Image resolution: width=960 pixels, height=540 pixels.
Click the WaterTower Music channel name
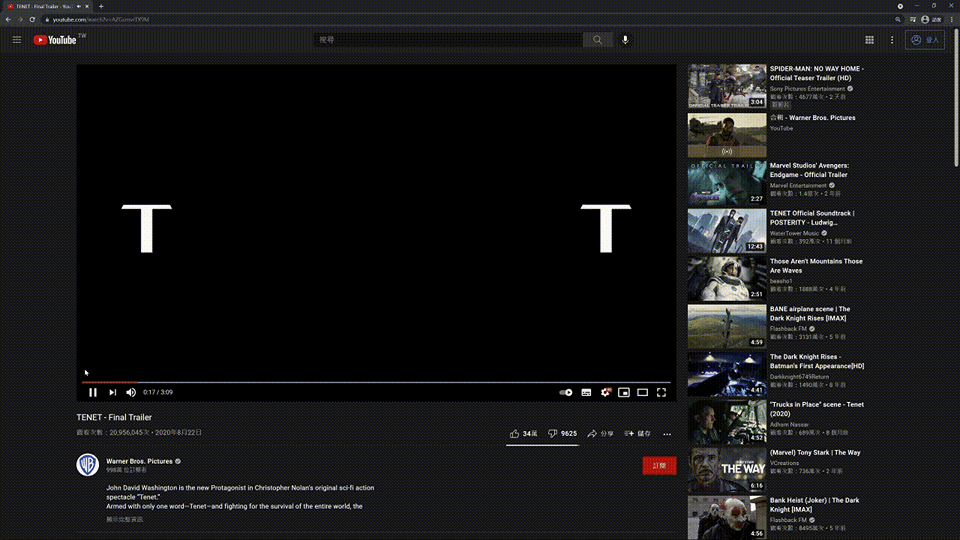pyautogui.click(x=794, y=233)
